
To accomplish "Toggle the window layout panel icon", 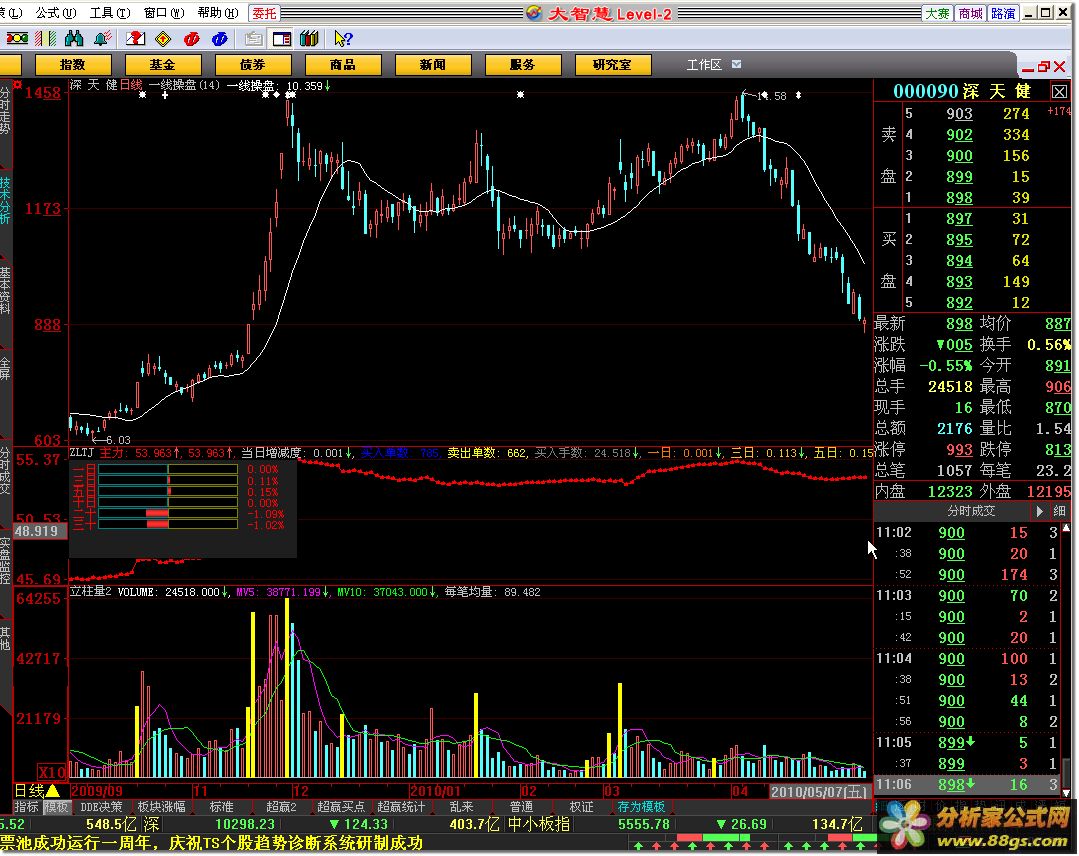I will pyautogui.click(x=282, y=39).
